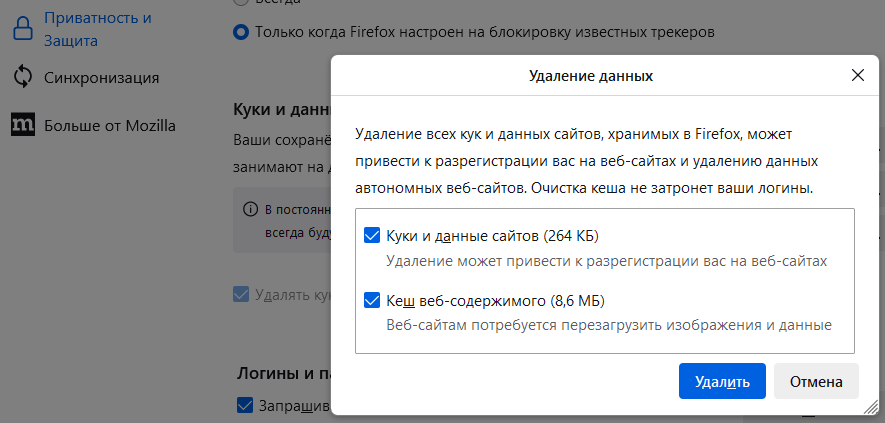The image size is (885, 423).
Task: Uncheck Куки и данные сайтов checkbox
Action: click(x=371, y=236)
